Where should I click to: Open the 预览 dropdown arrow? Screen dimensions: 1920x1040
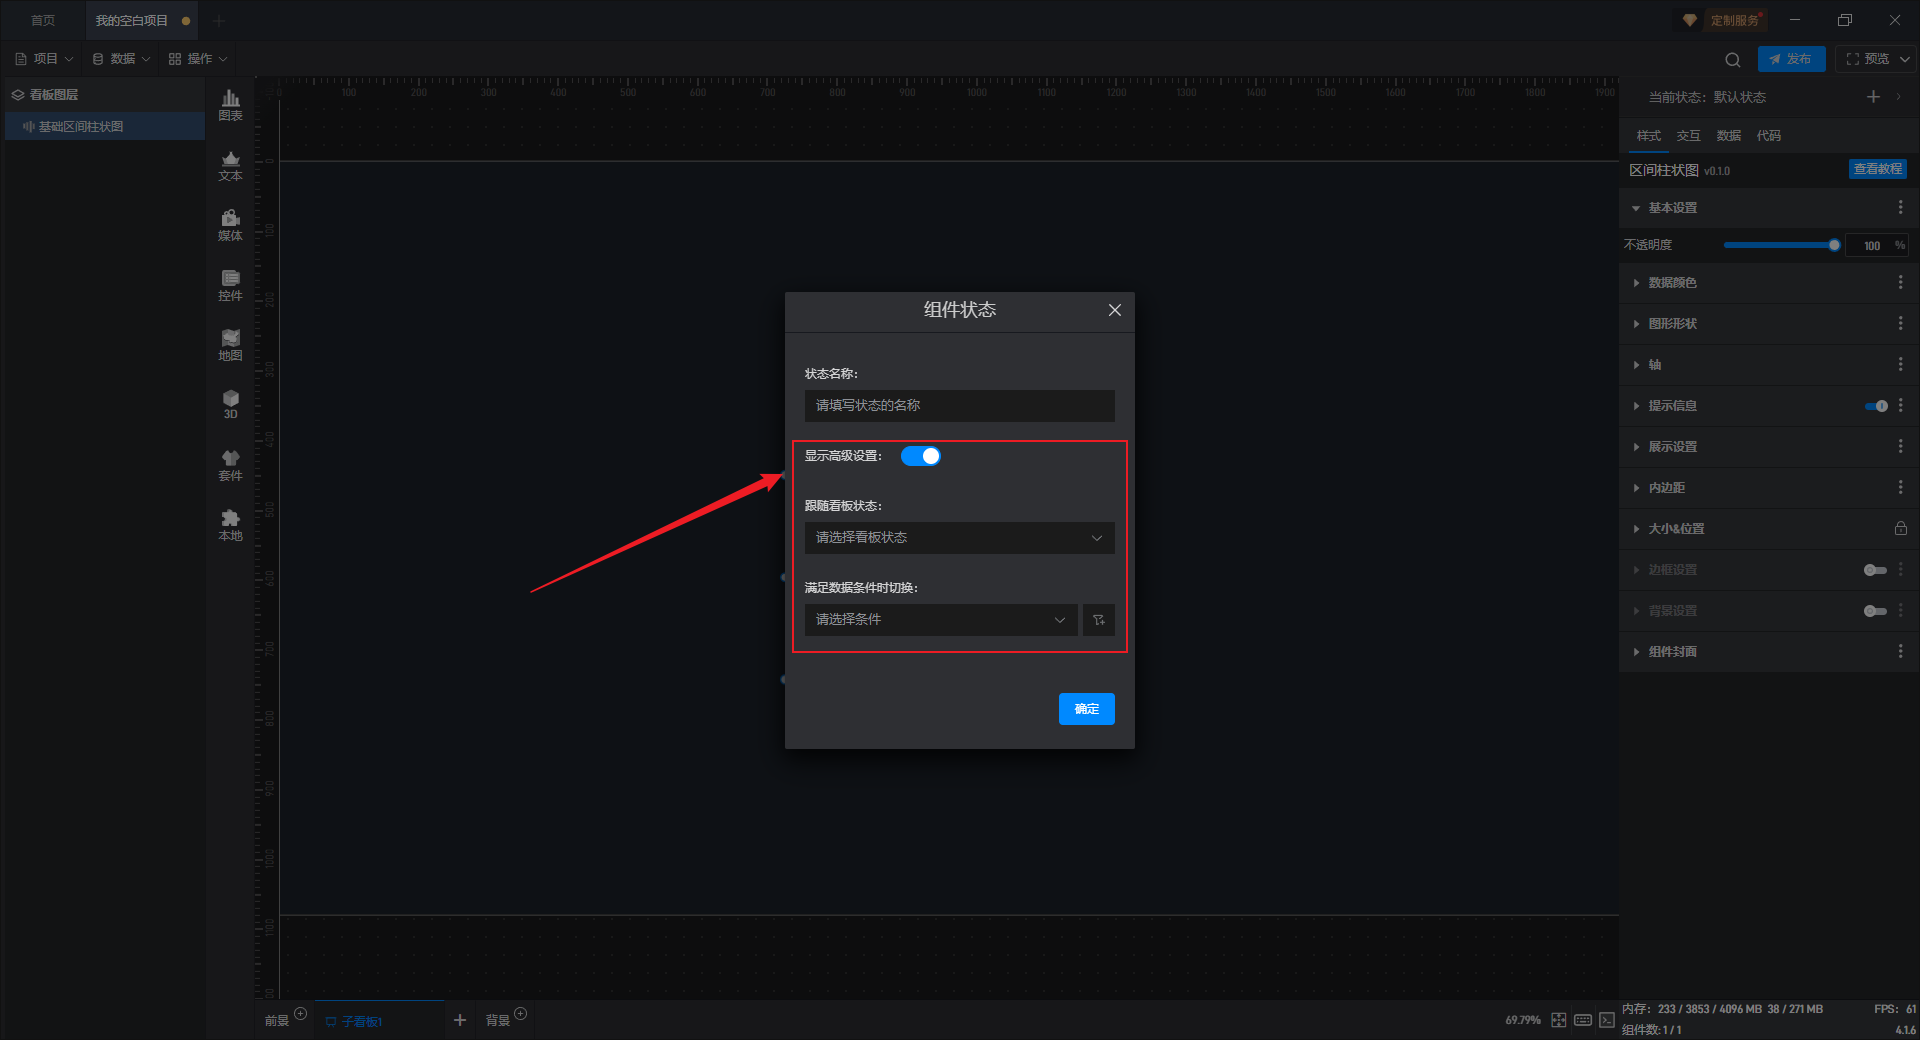pyautogui.click(x=1905, y=59)
